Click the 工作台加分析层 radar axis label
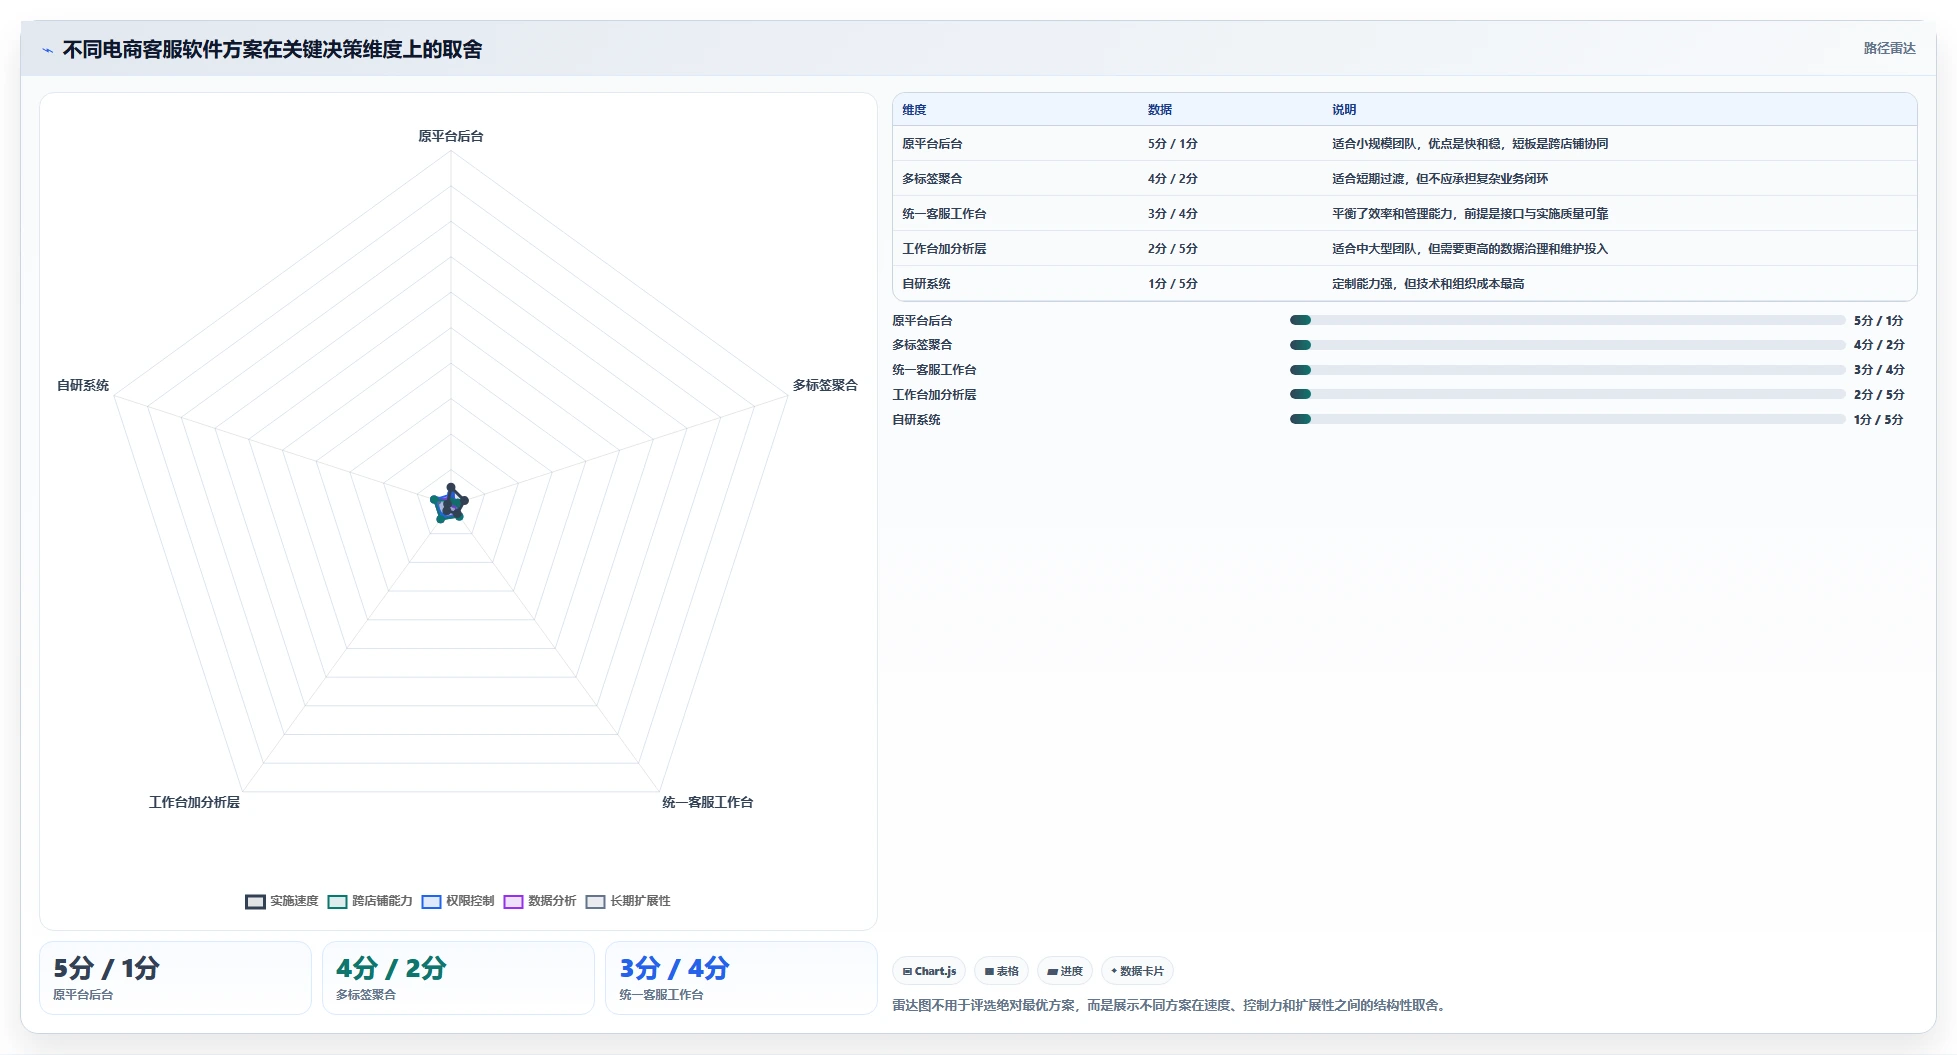Image resolution: width=1957 pixels, height=1055 pixels. click(194, 802)
